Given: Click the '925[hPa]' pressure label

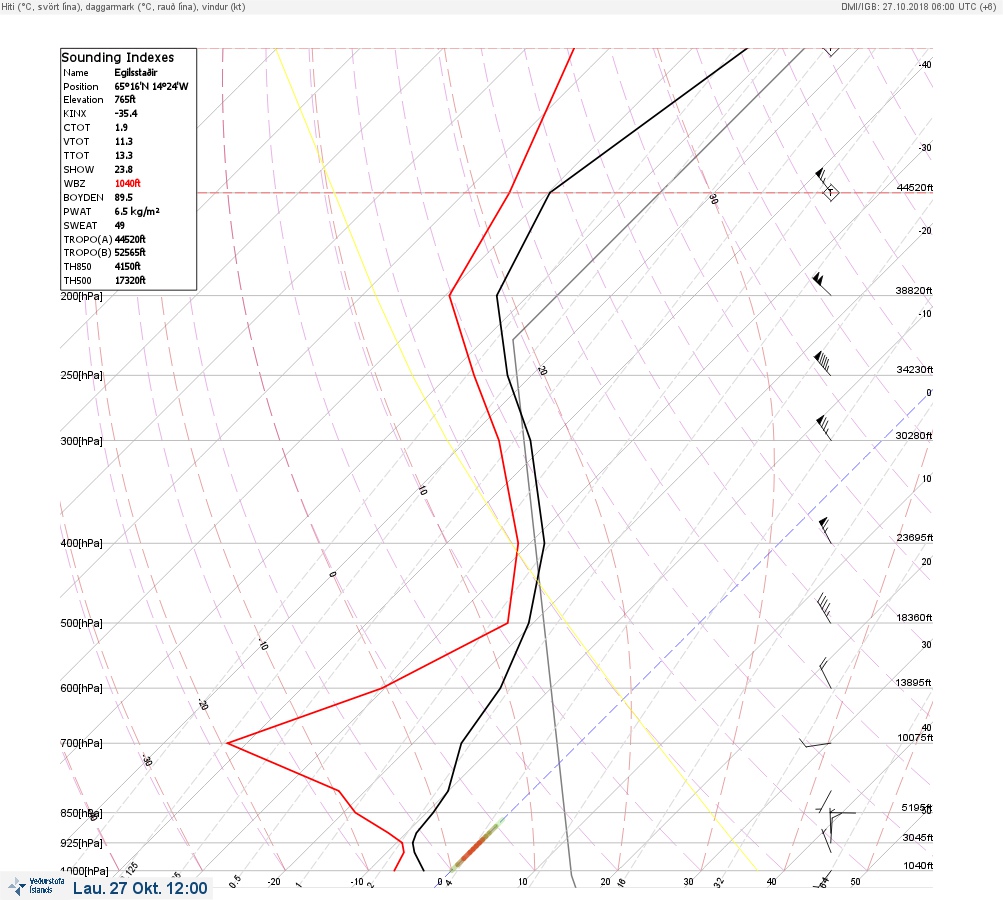Looking at the screenshot, I should 81,843.
